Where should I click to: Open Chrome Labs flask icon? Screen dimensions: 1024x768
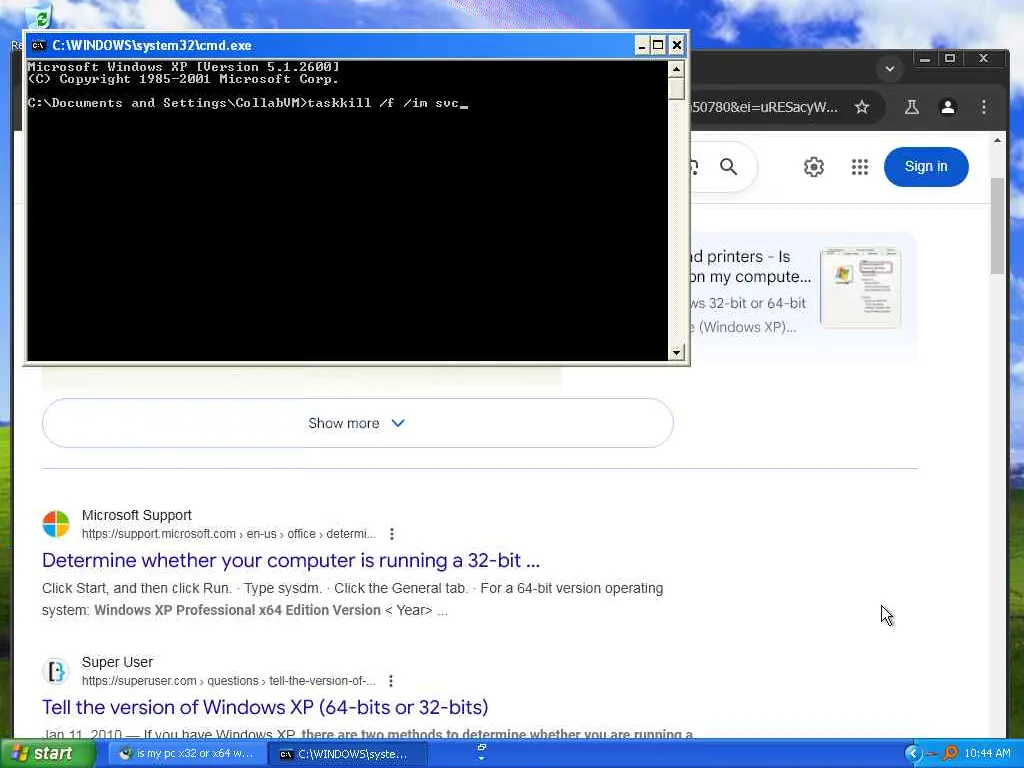point(912,107)
